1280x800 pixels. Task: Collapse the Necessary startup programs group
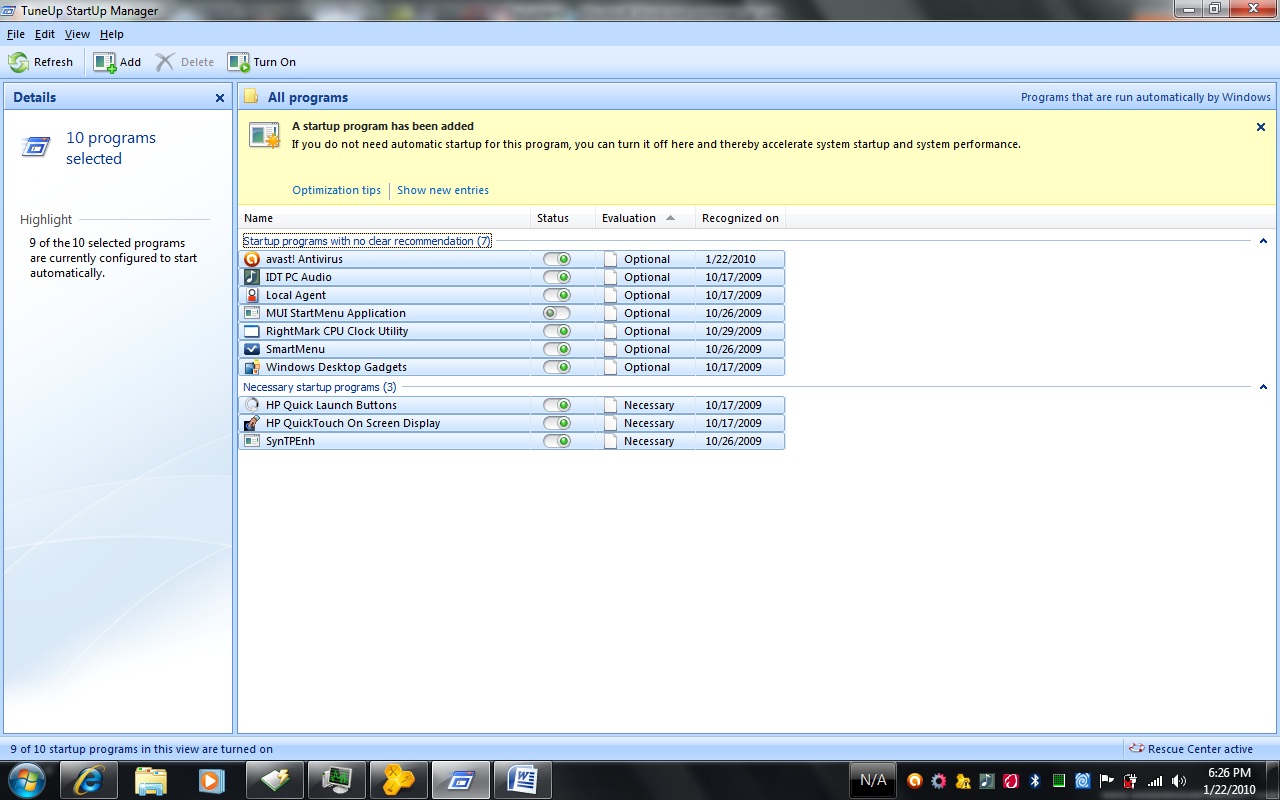pyautogui.click(x=1263, y=387)
